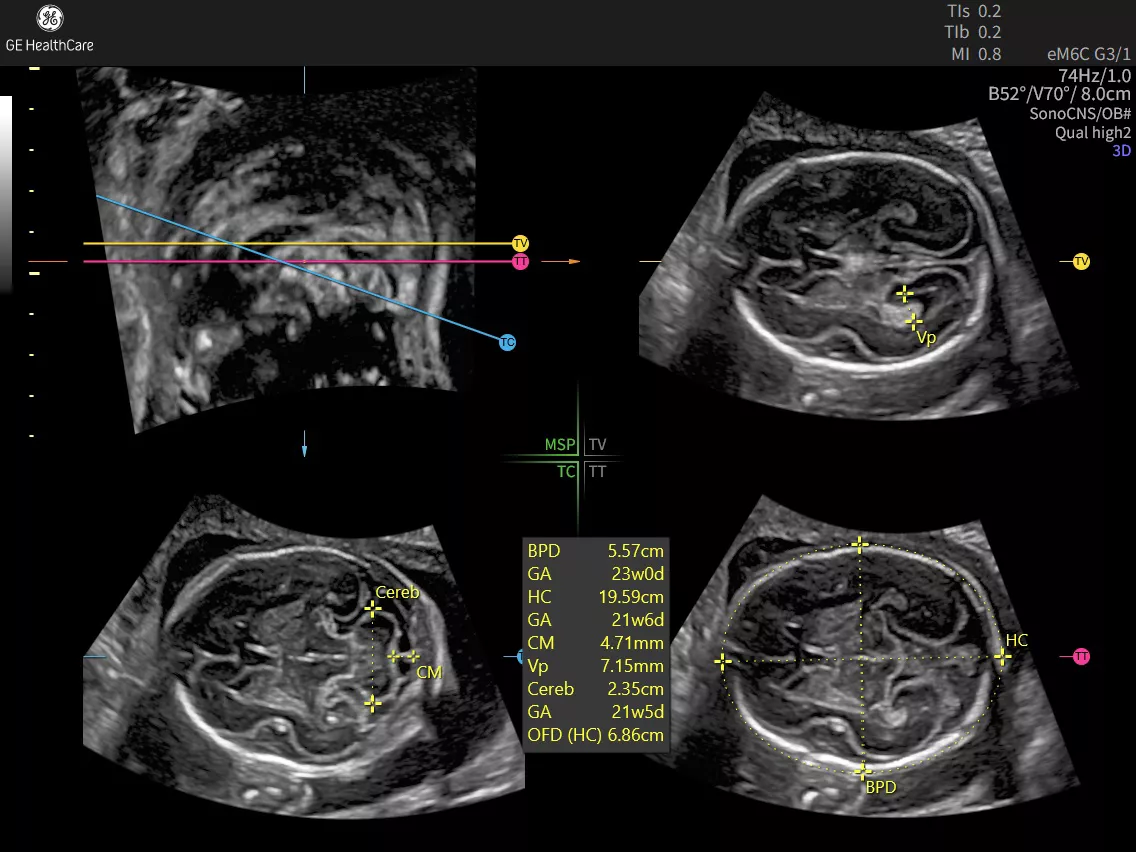Select the right CM caliper cross
This screenshot has width=1136, height=852.
coord(413,656)
